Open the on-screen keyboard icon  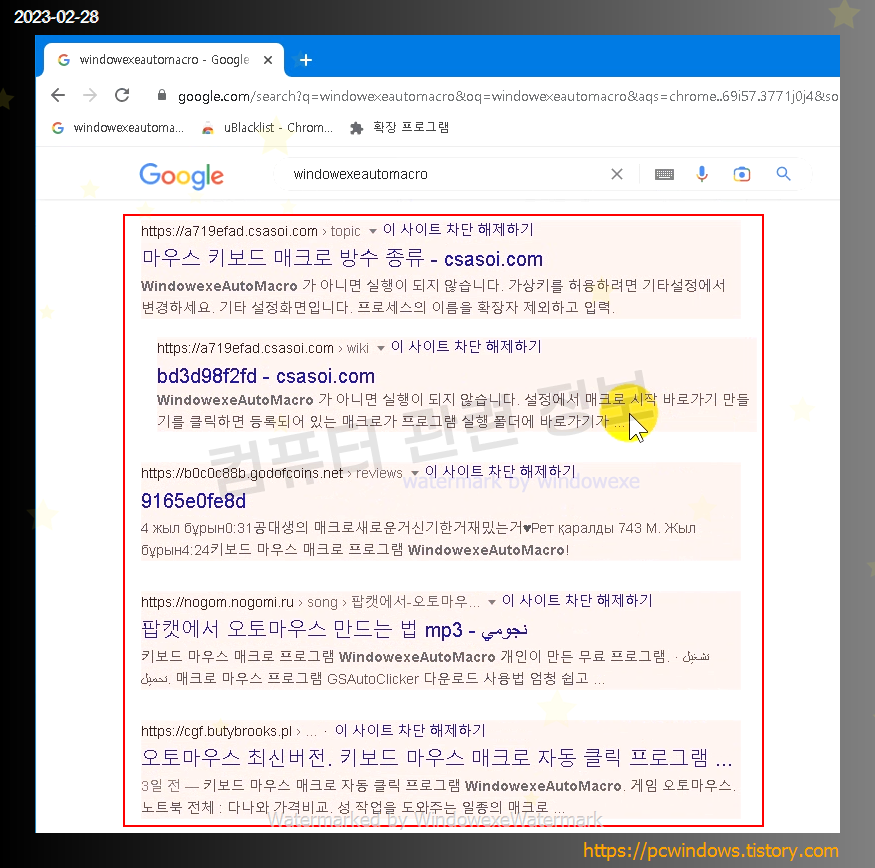664,175
